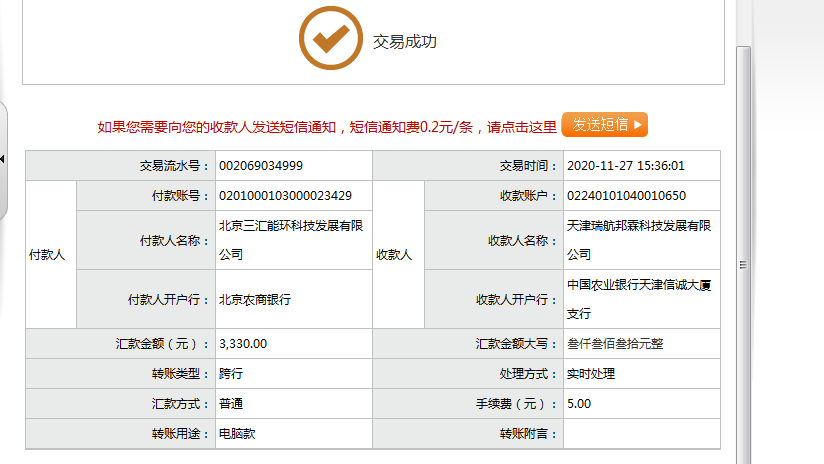Click the vertical scrollbar thumb on the right
This screenshot has height=464, width=824.
[743, 264]
